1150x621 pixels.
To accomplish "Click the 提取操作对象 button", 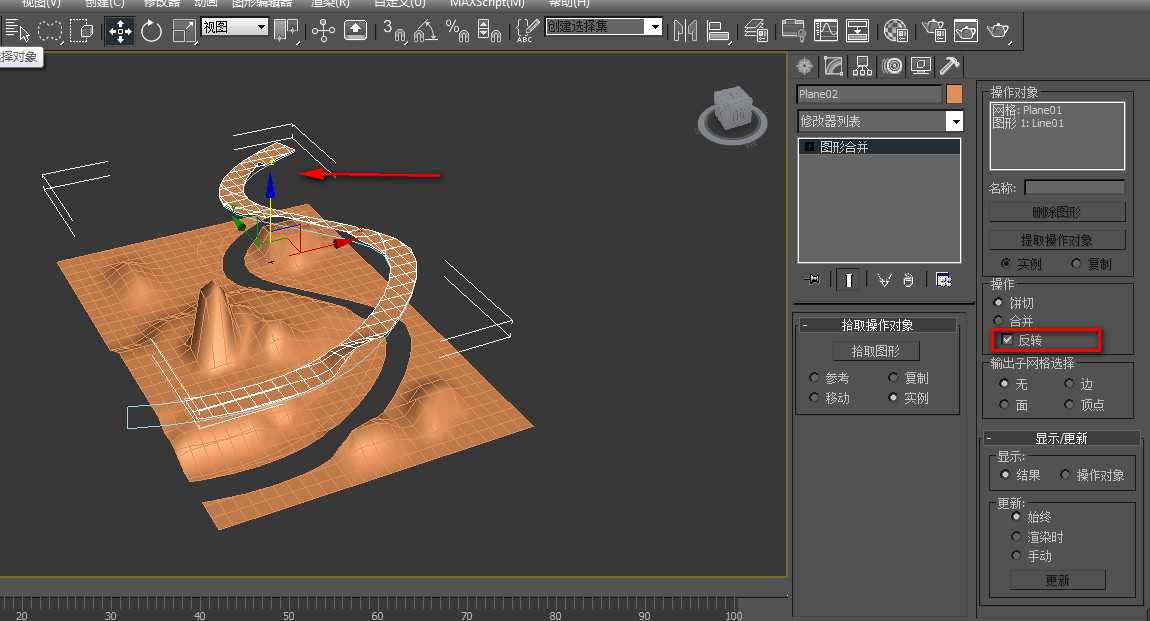I will point(1056,240).
